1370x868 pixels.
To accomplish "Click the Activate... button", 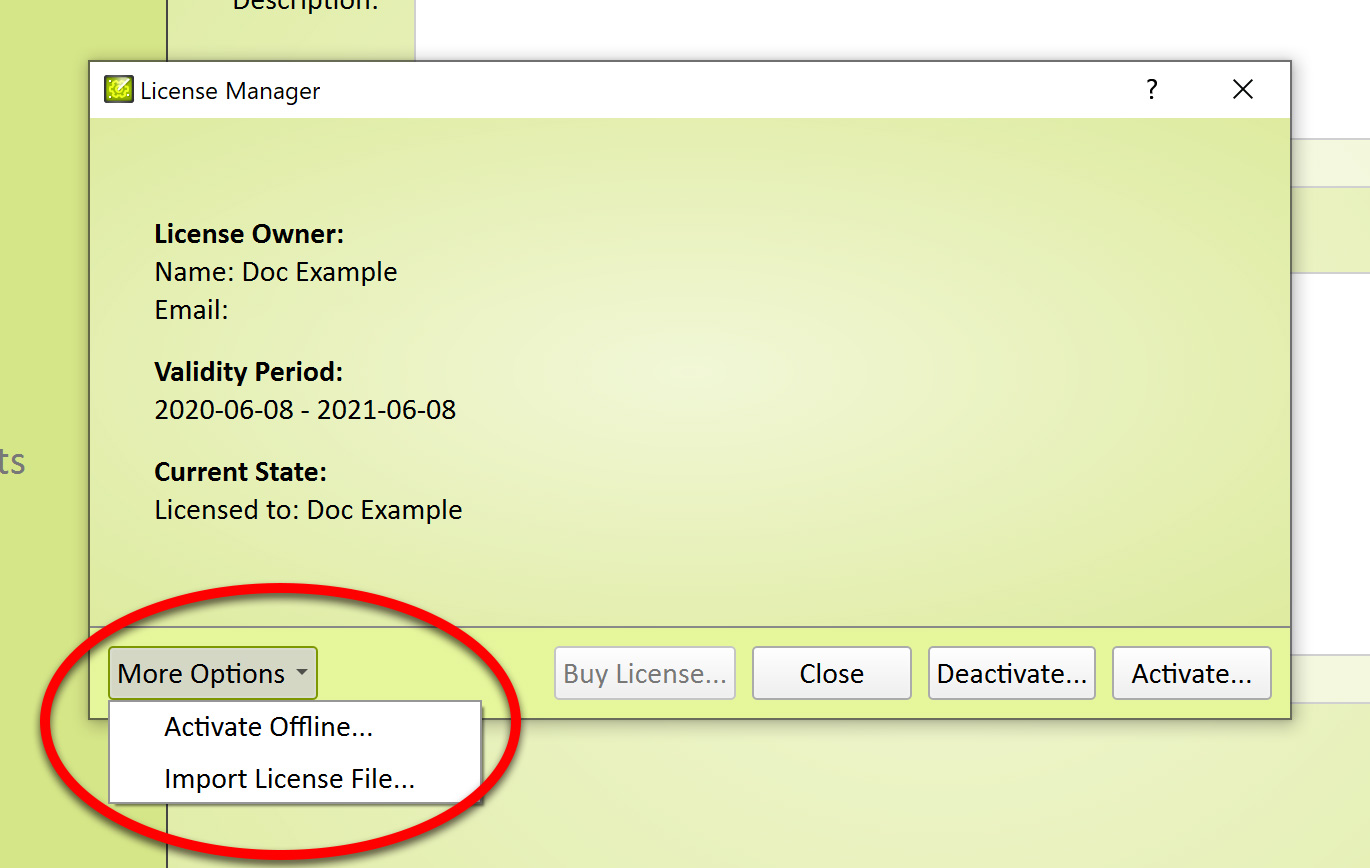I will pyautogui.click(x=1191, y=674).
